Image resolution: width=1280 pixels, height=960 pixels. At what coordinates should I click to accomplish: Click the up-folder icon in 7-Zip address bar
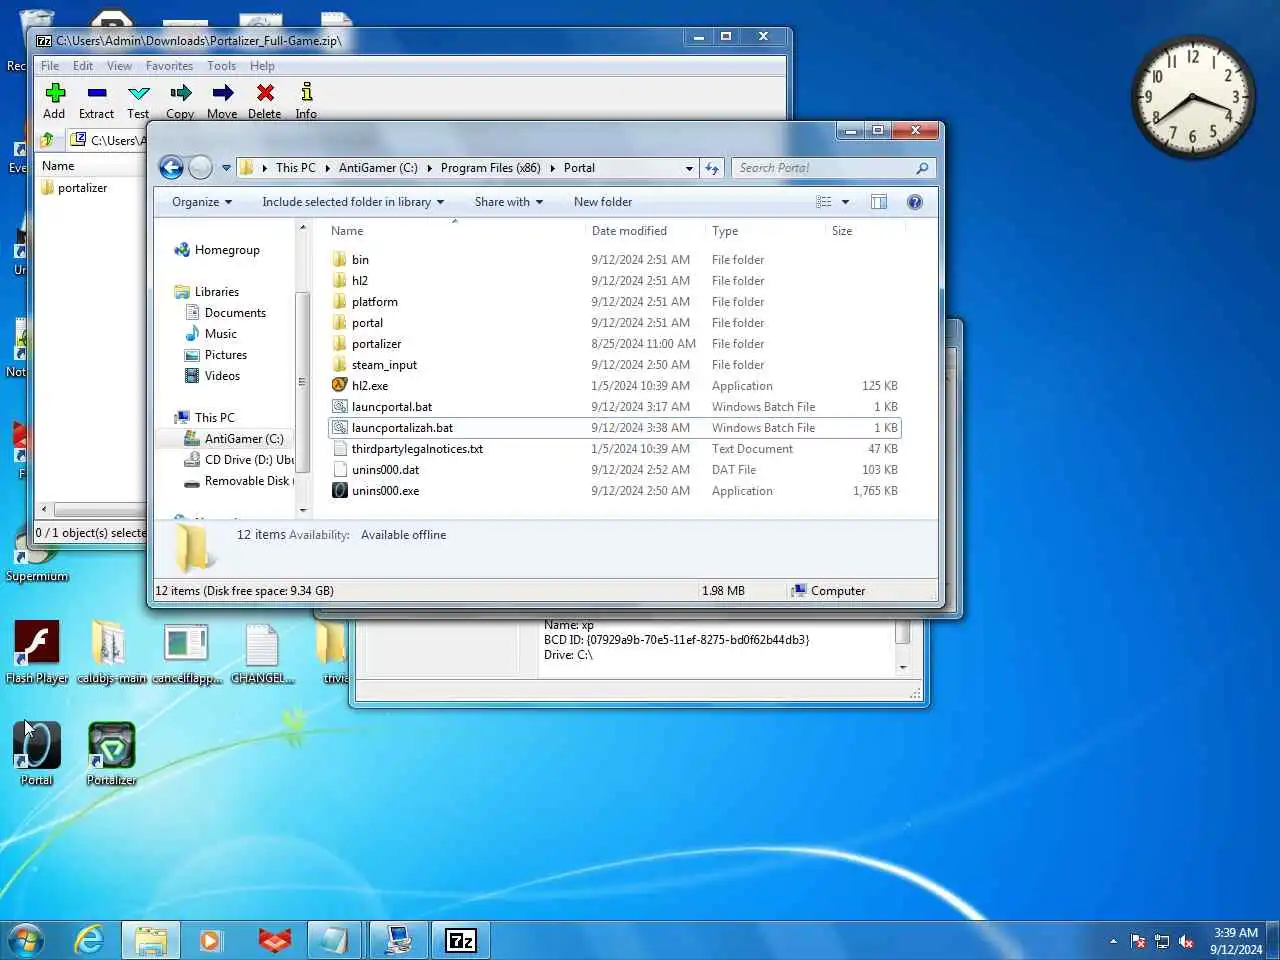pyautogui.click(x=47, y=140)
